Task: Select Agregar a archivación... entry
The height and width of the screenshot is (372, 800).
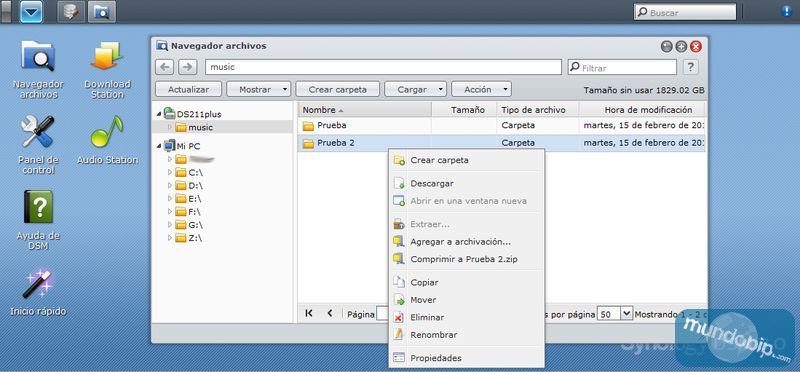Action: pyautogui.click(x=466, y=242)
